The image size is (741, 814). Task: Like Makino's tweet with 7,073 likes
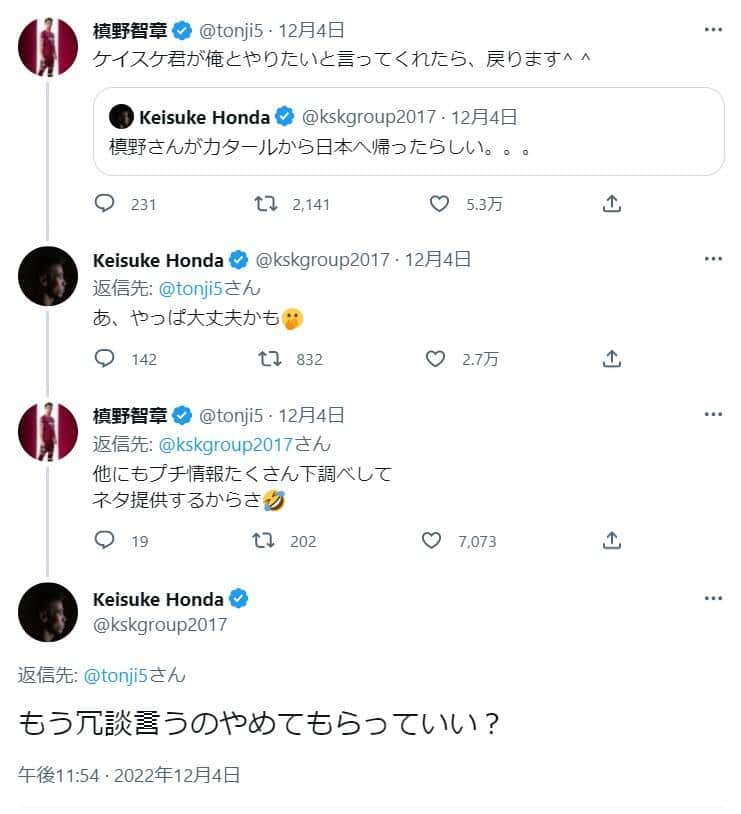pyautogui.click(x=432, y=541)
